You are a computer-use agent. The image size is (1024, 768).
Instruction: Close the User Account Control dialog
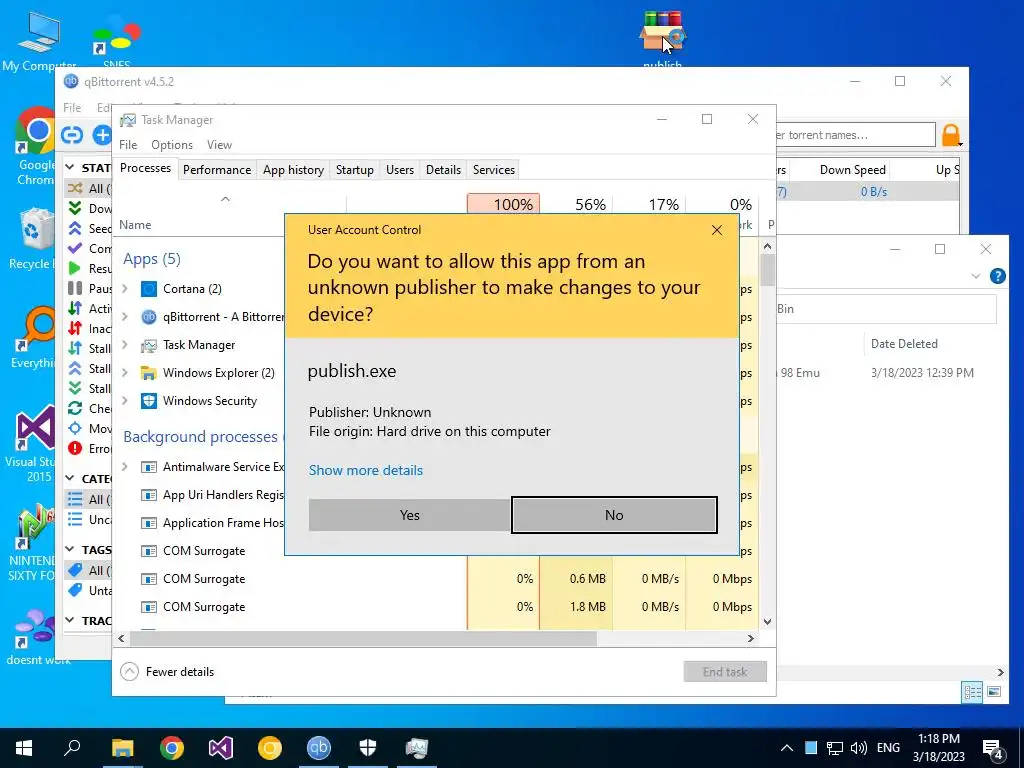pos(716,230)
